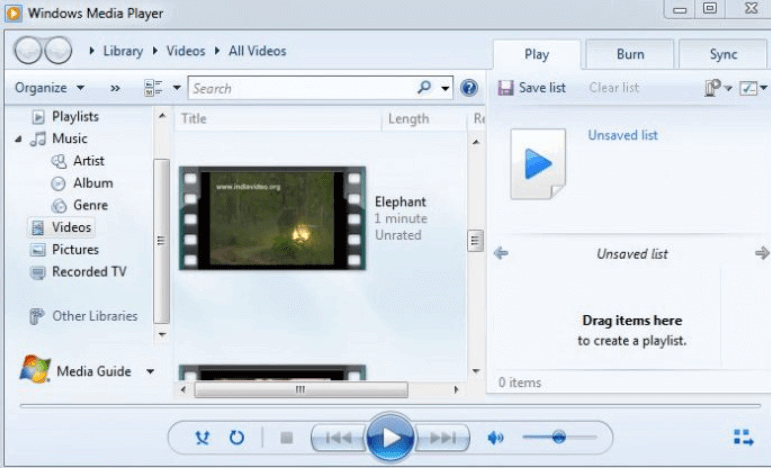
Task: Expand the breadcrumb arrow before Library
Action: [x=91, y=51]
